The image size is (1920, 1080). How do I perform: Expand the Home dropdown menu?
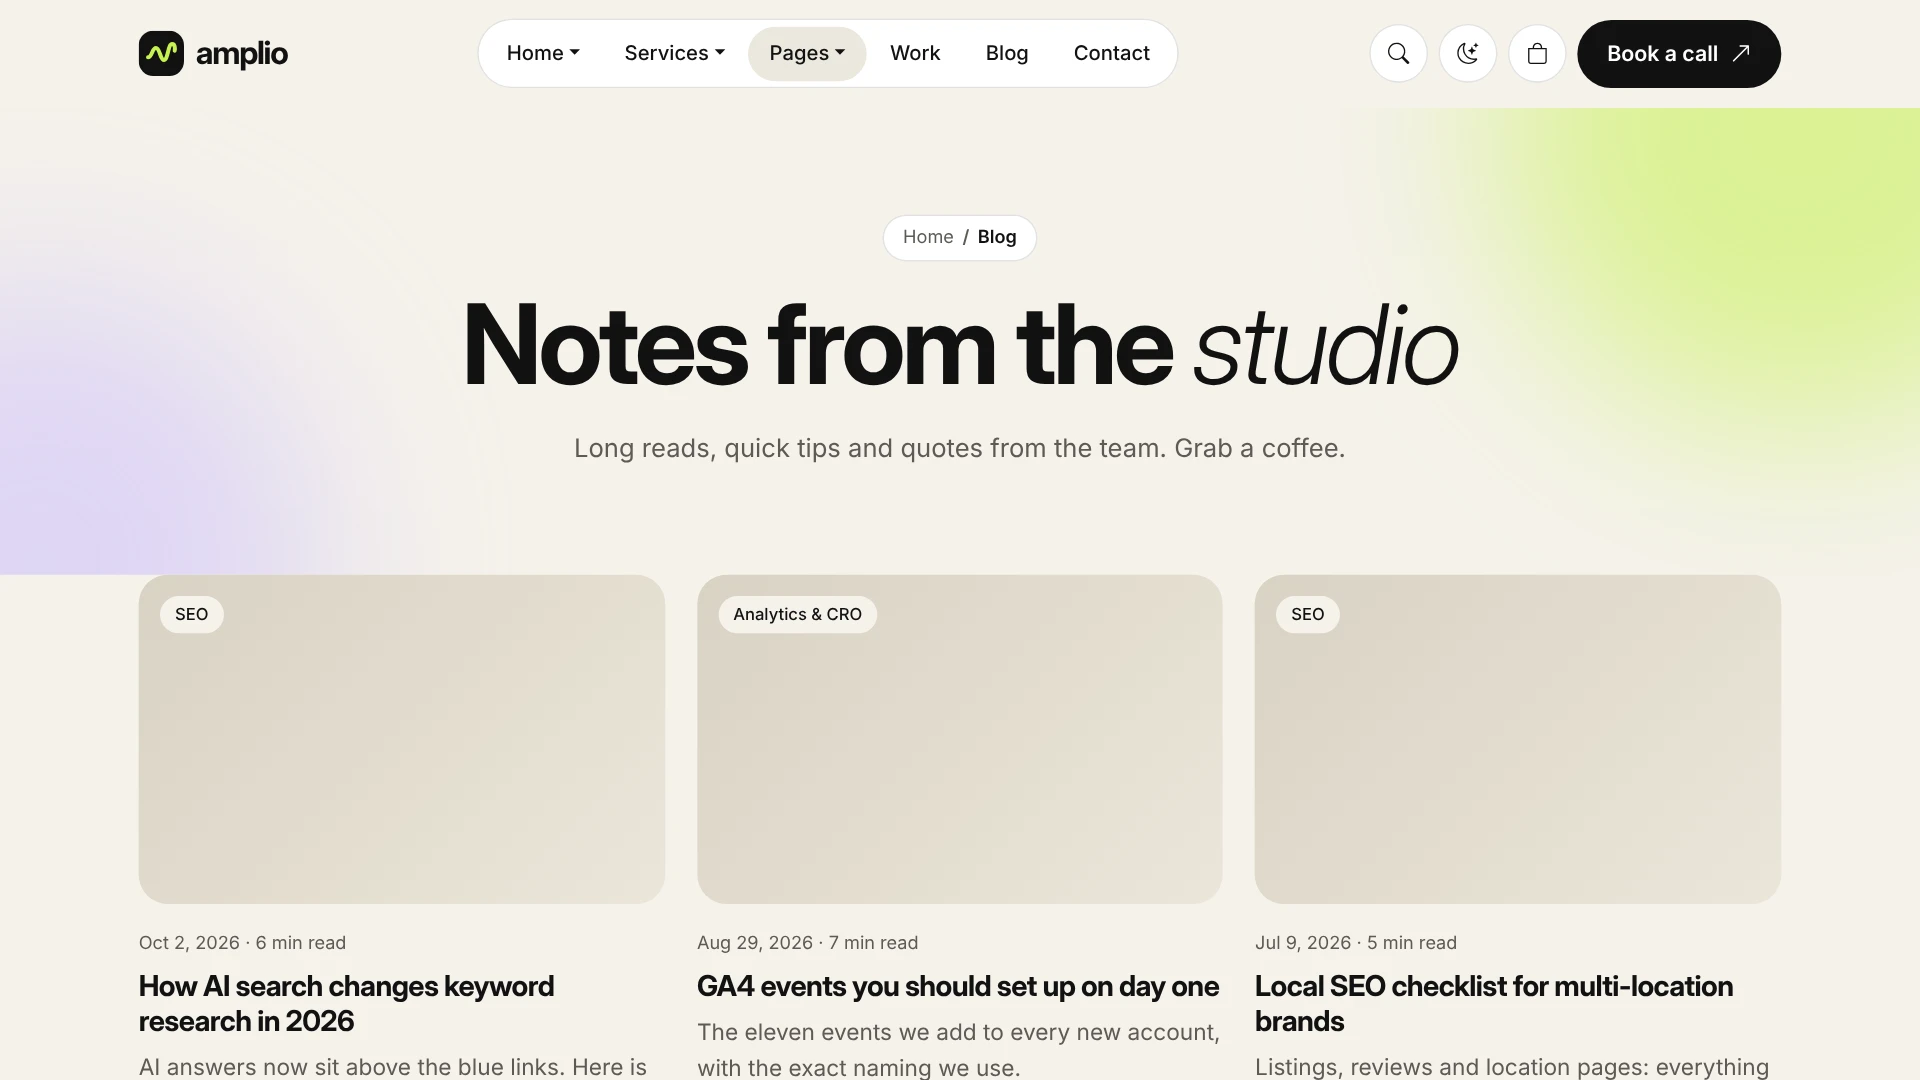(543, 53)
